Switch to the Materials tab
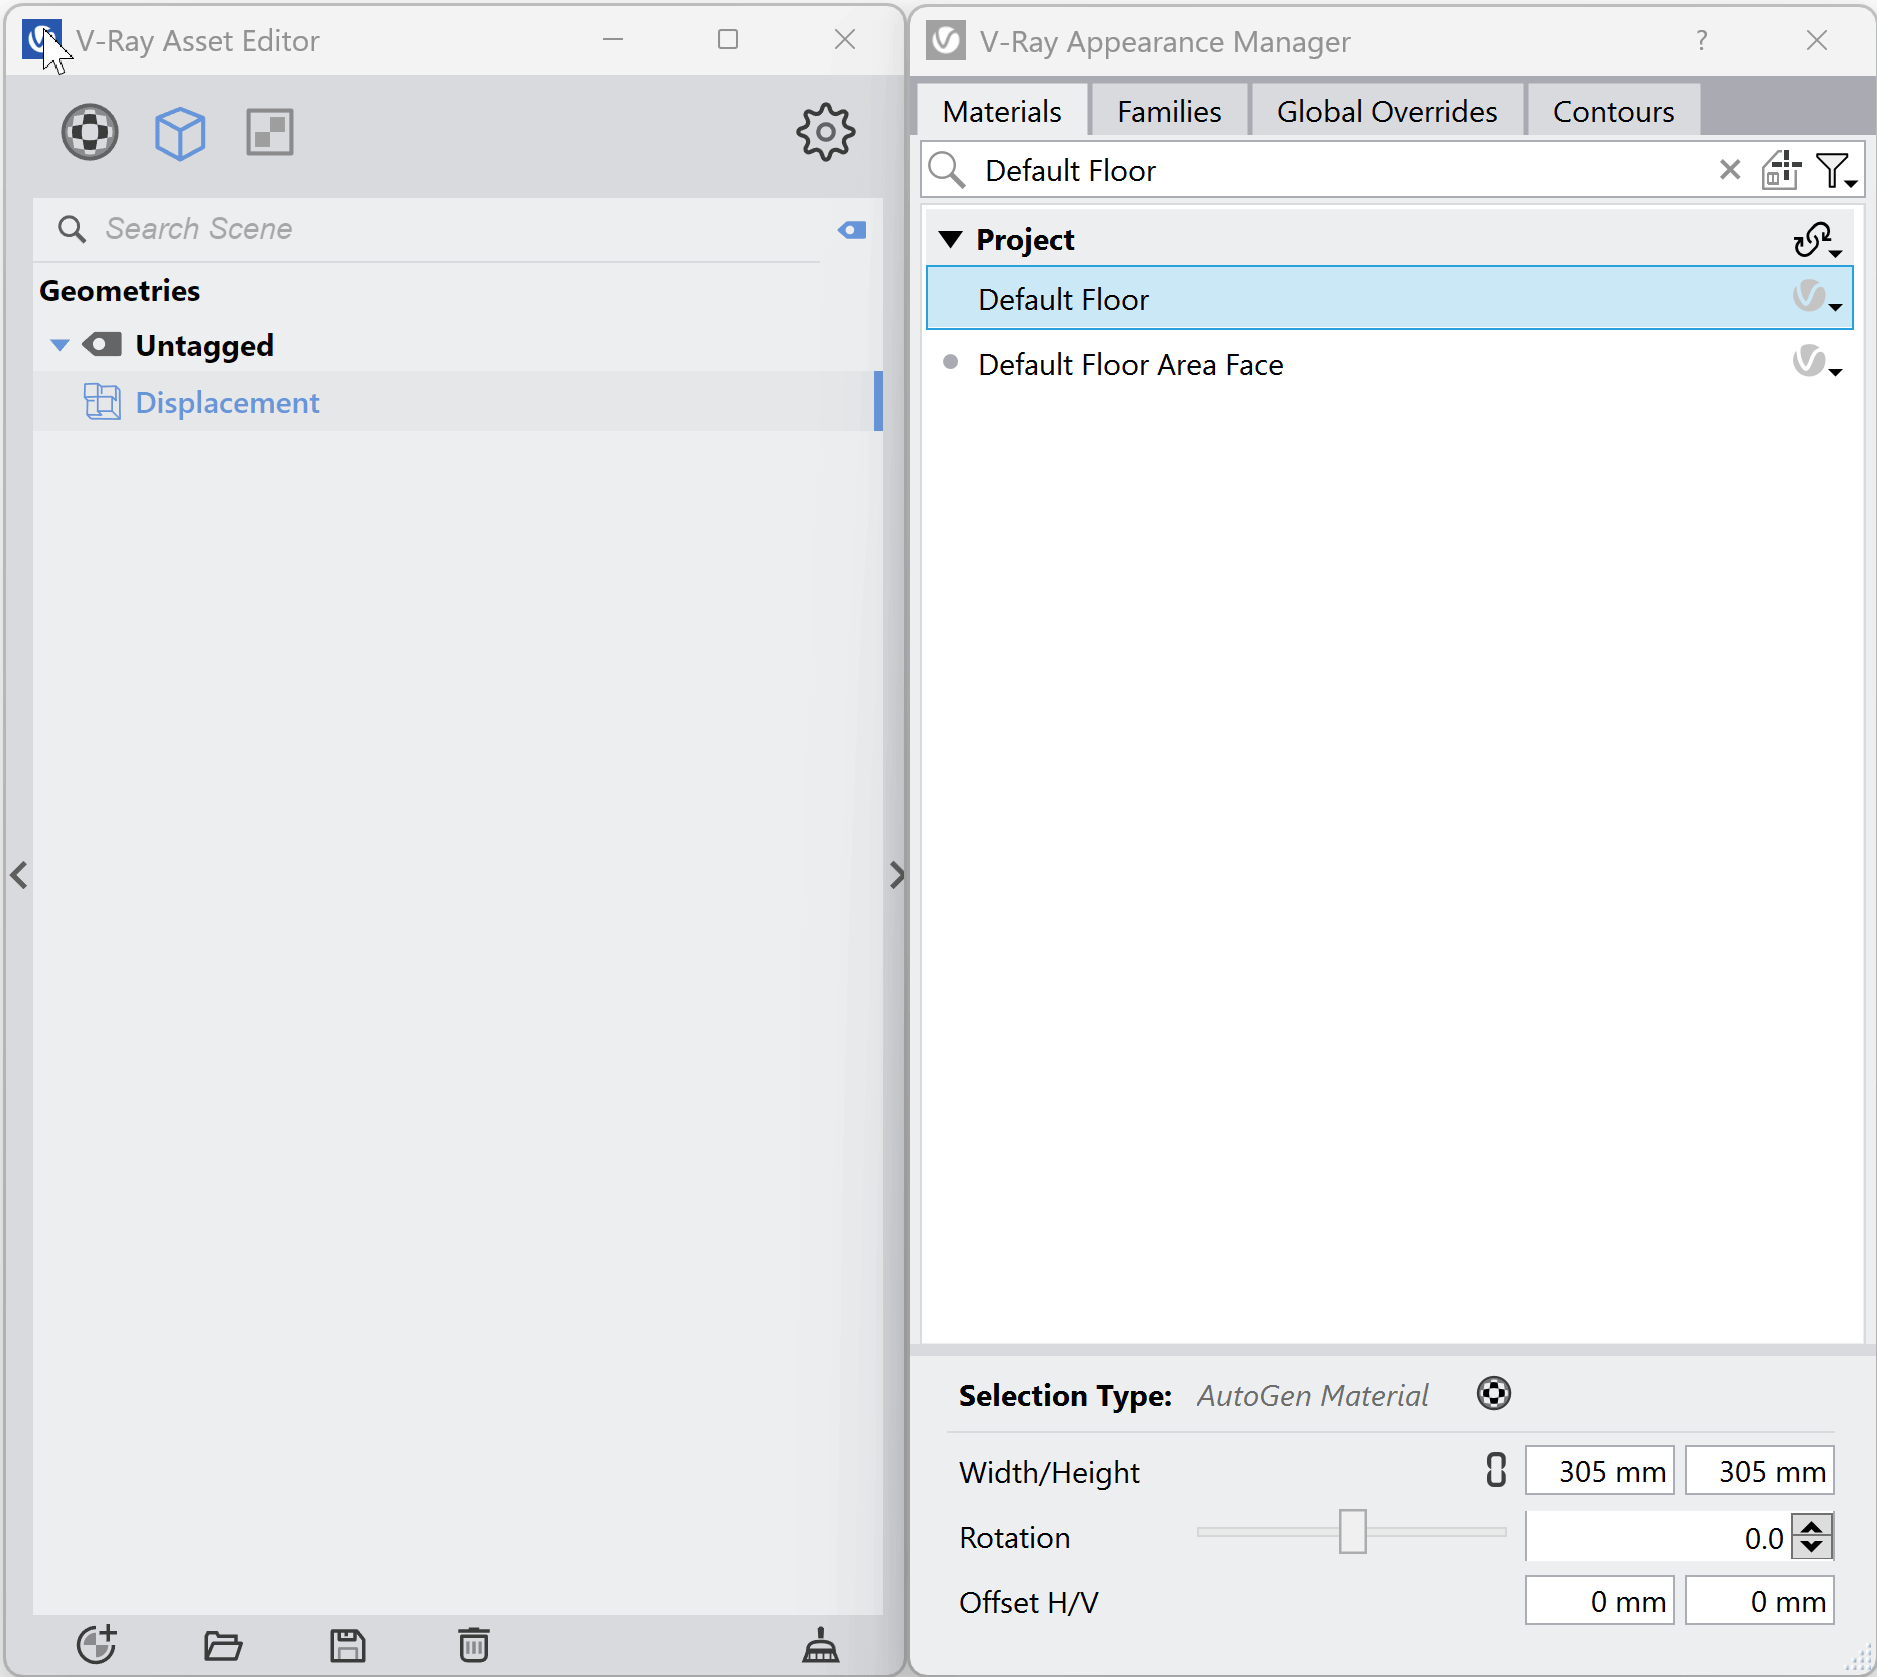Viewport: 1877px width, 1677px height. click(1002, 111)
